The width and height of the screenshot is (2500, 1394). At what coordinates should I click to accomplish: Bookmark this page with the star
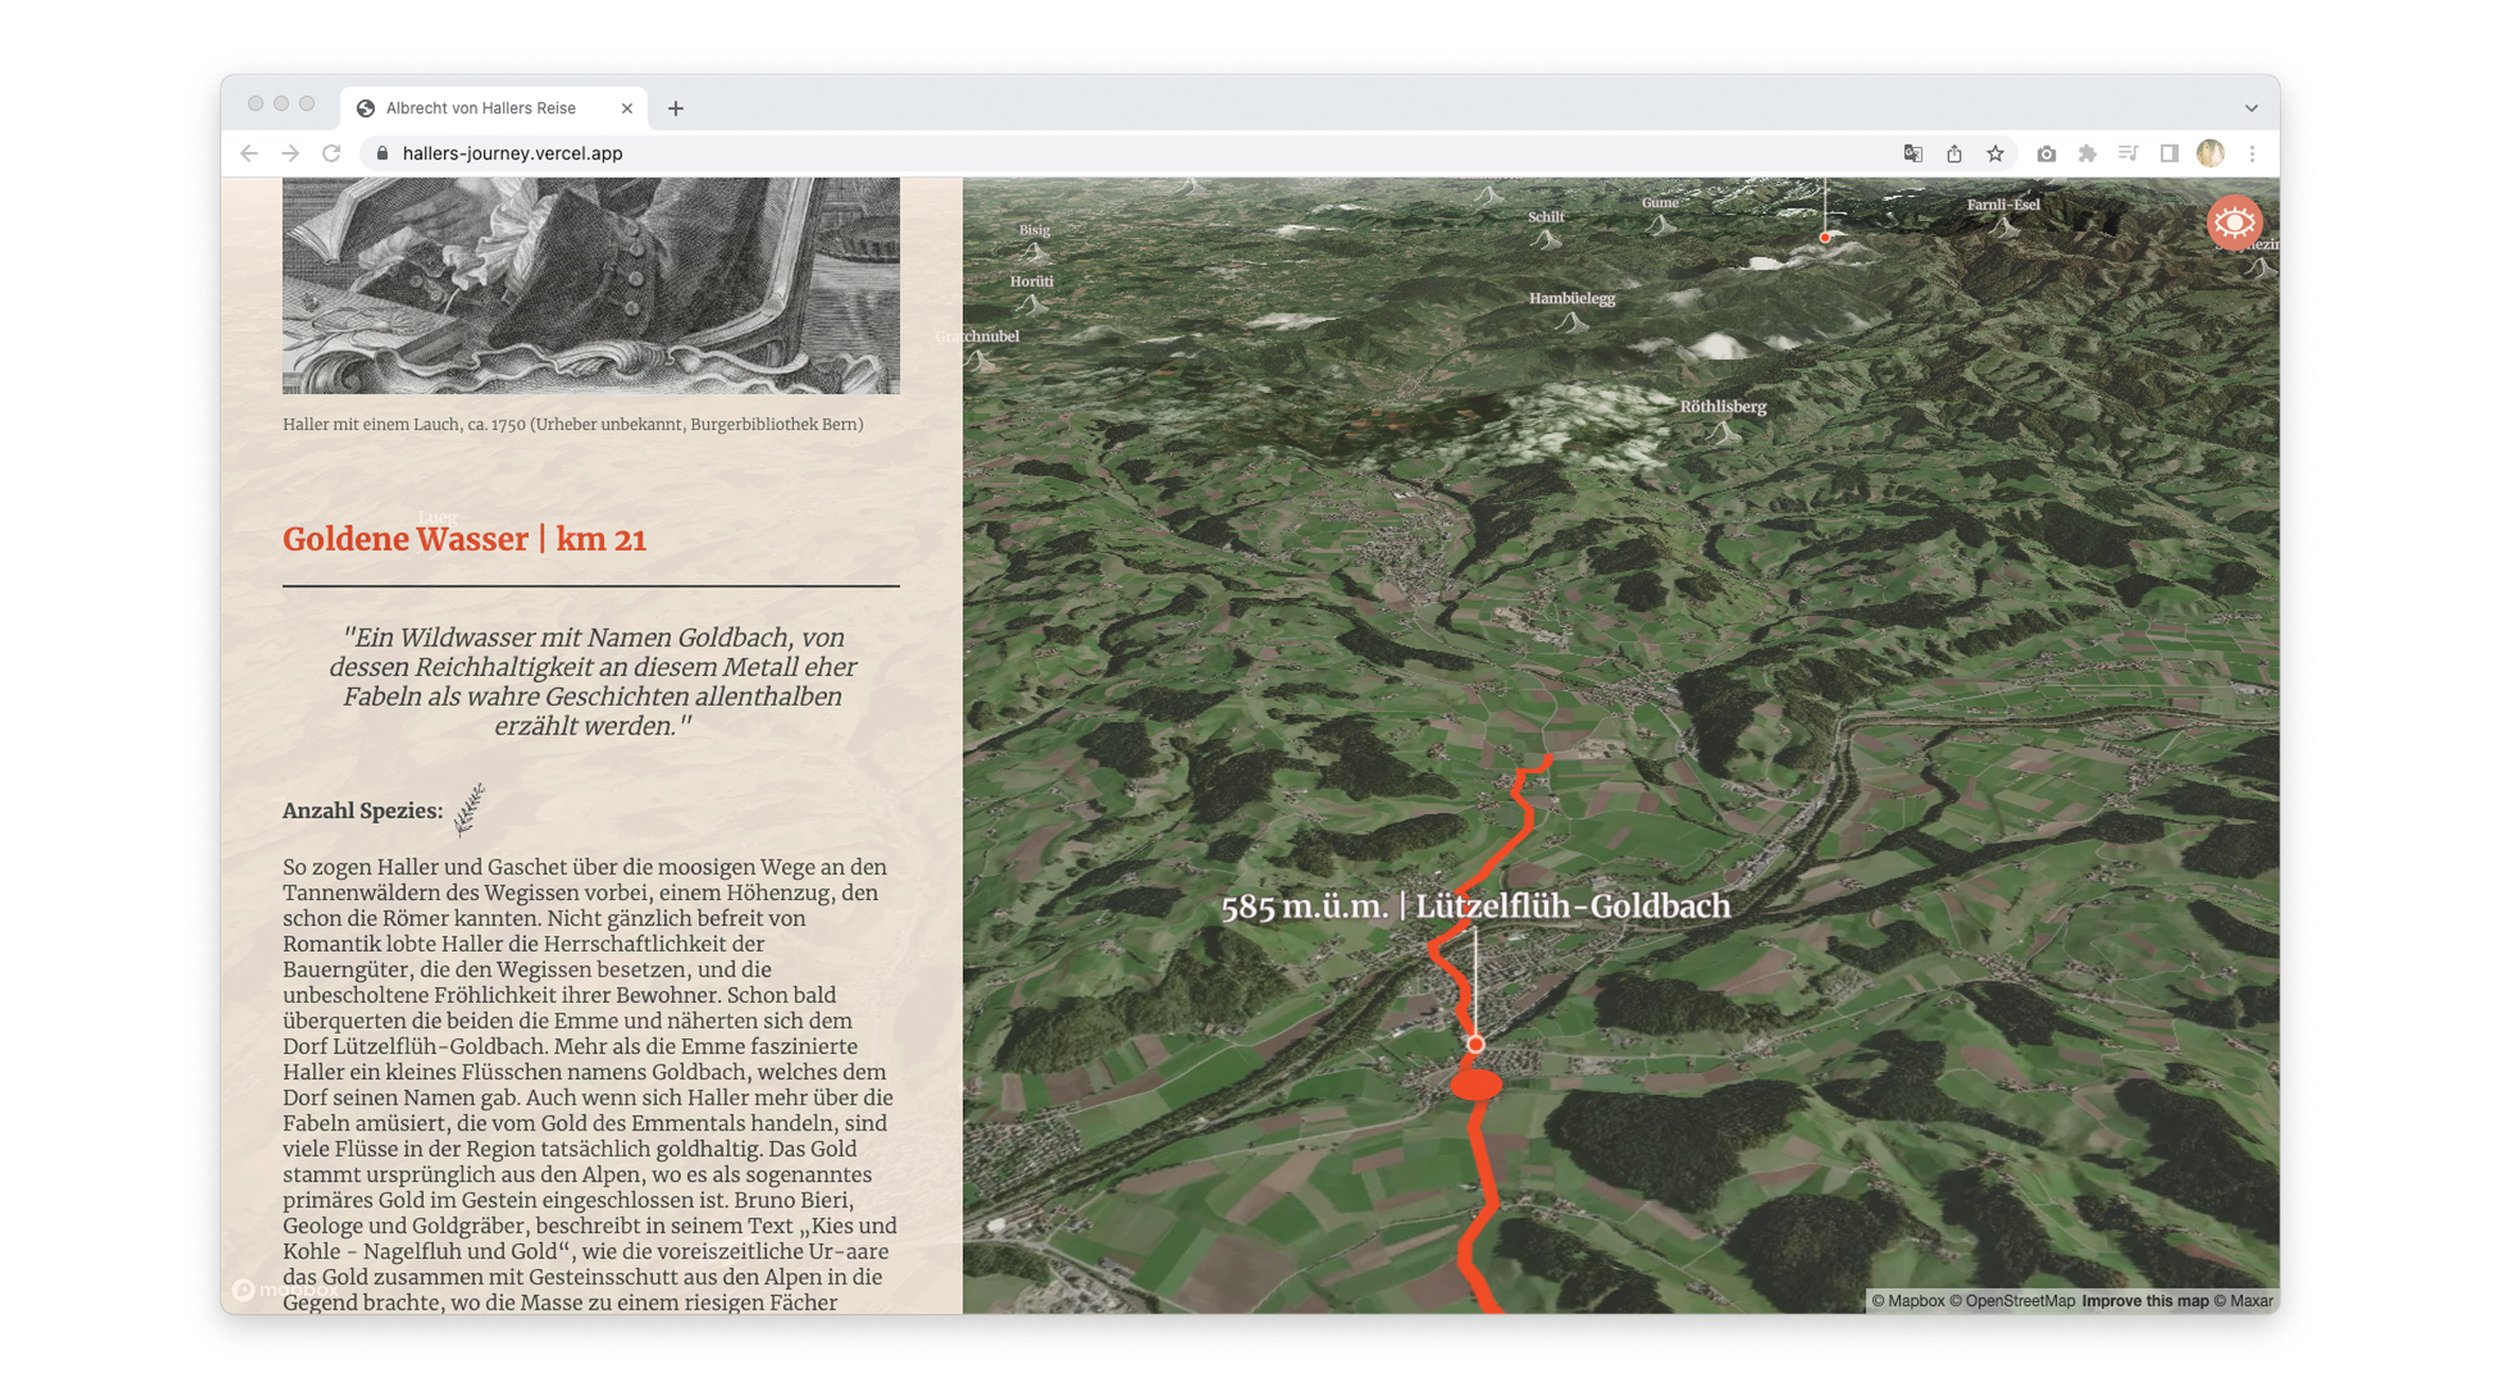pyautogui.click(x=1995, y=153)
